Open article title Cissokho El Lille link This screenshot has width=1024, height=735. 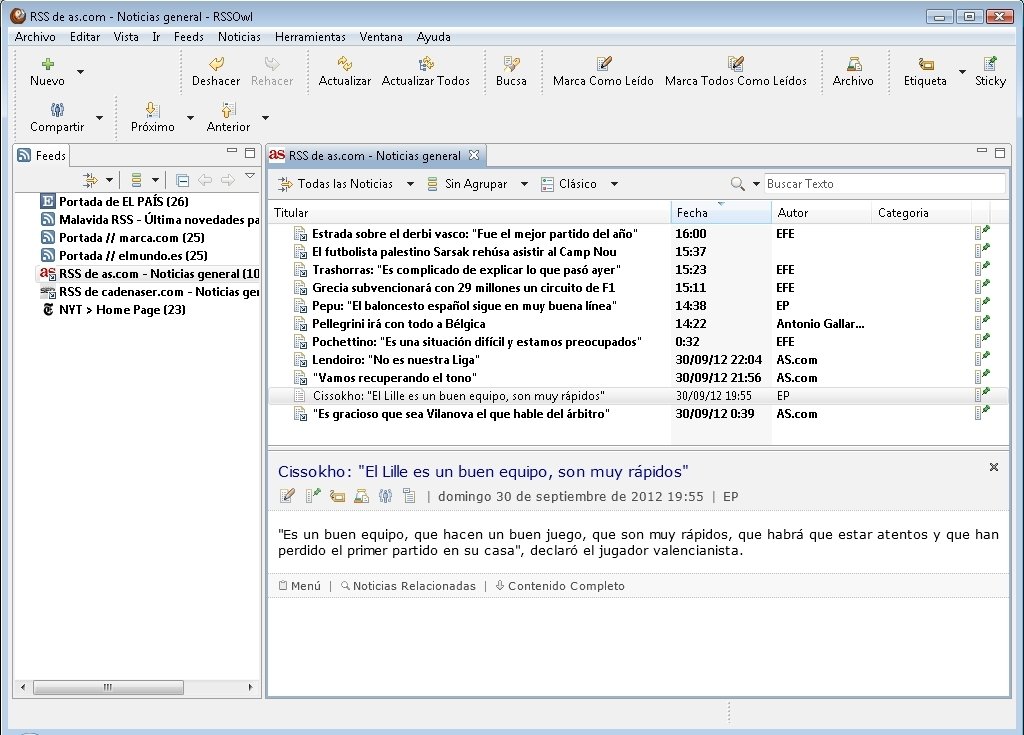coord(483,472)
